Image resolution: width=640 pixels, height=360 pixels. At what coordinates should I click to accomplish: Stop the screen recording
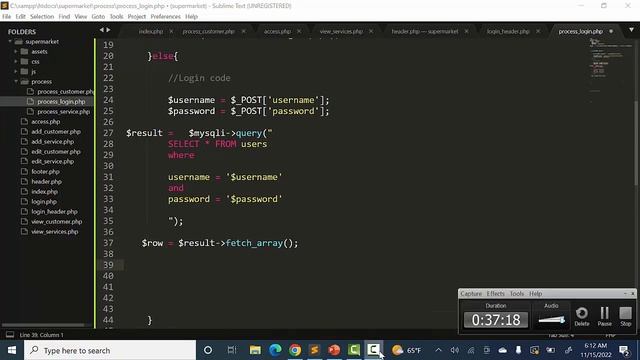click(625, 316)
